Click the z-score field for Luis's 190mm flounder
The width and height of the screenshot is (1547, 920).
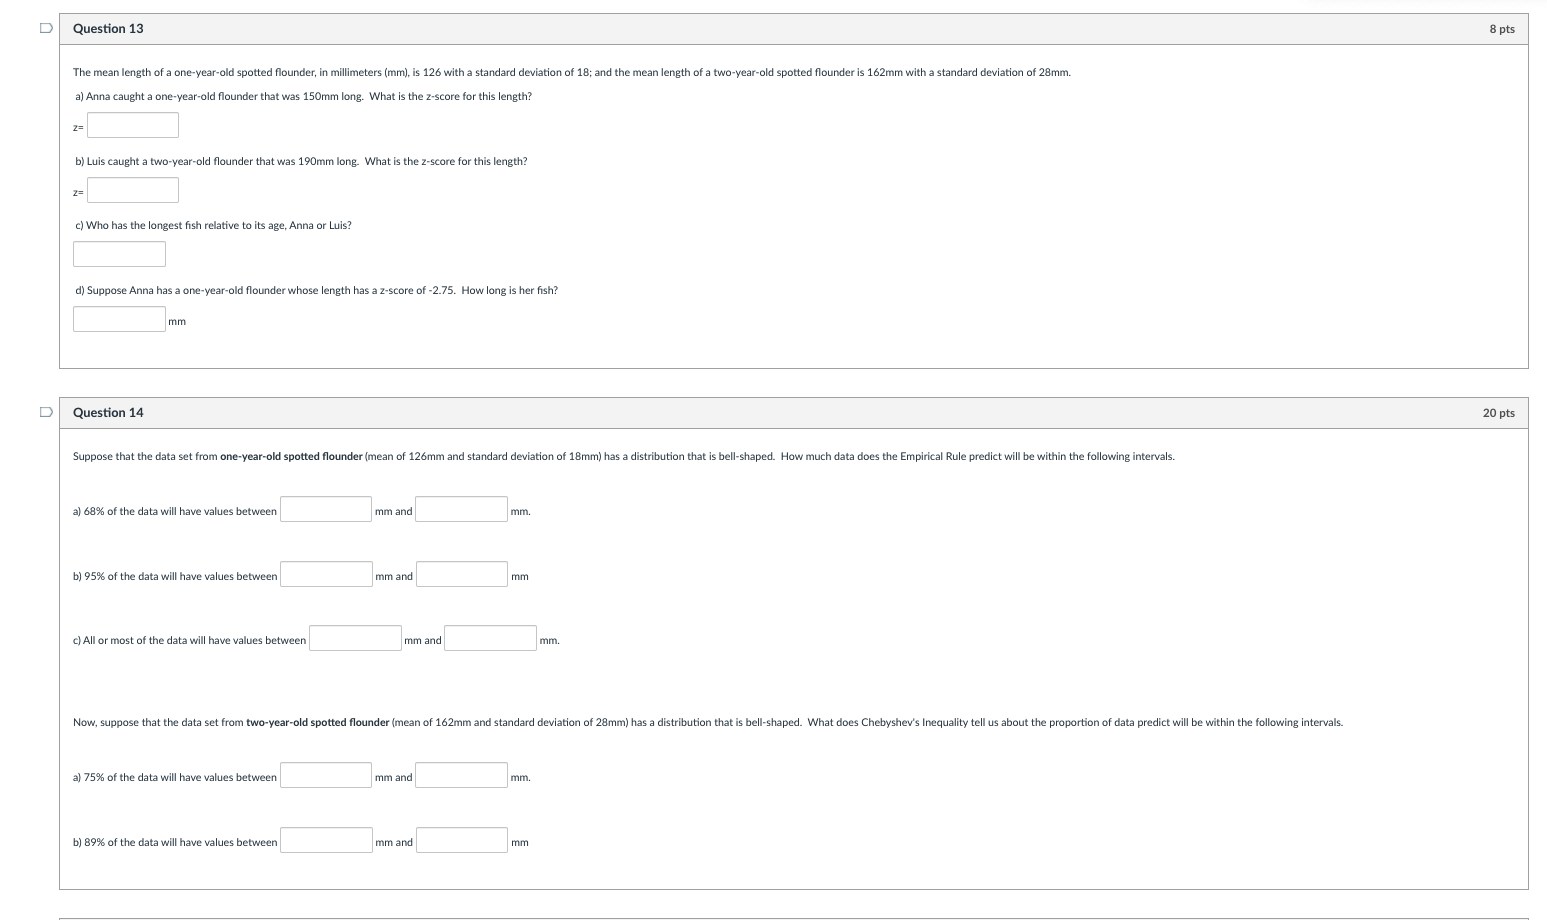click(132, 189)
